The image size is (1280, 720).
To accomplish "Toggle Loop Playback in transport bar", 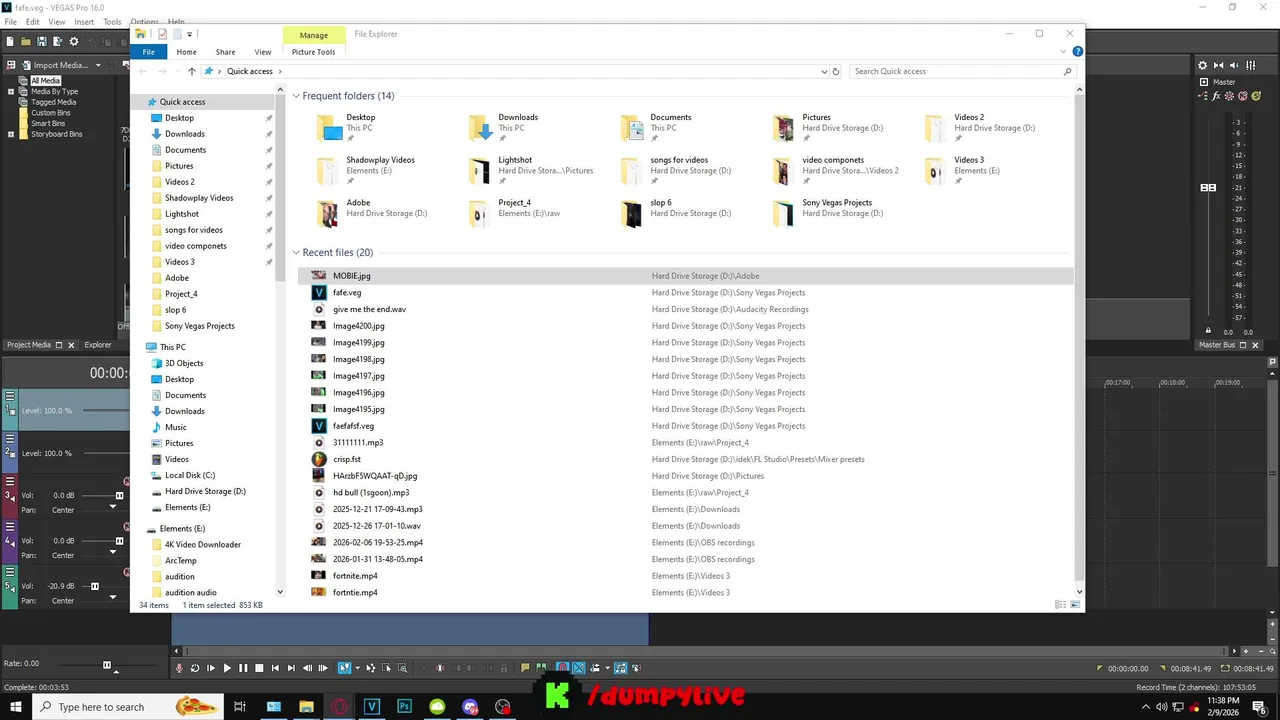I will [x=194, y=668].
